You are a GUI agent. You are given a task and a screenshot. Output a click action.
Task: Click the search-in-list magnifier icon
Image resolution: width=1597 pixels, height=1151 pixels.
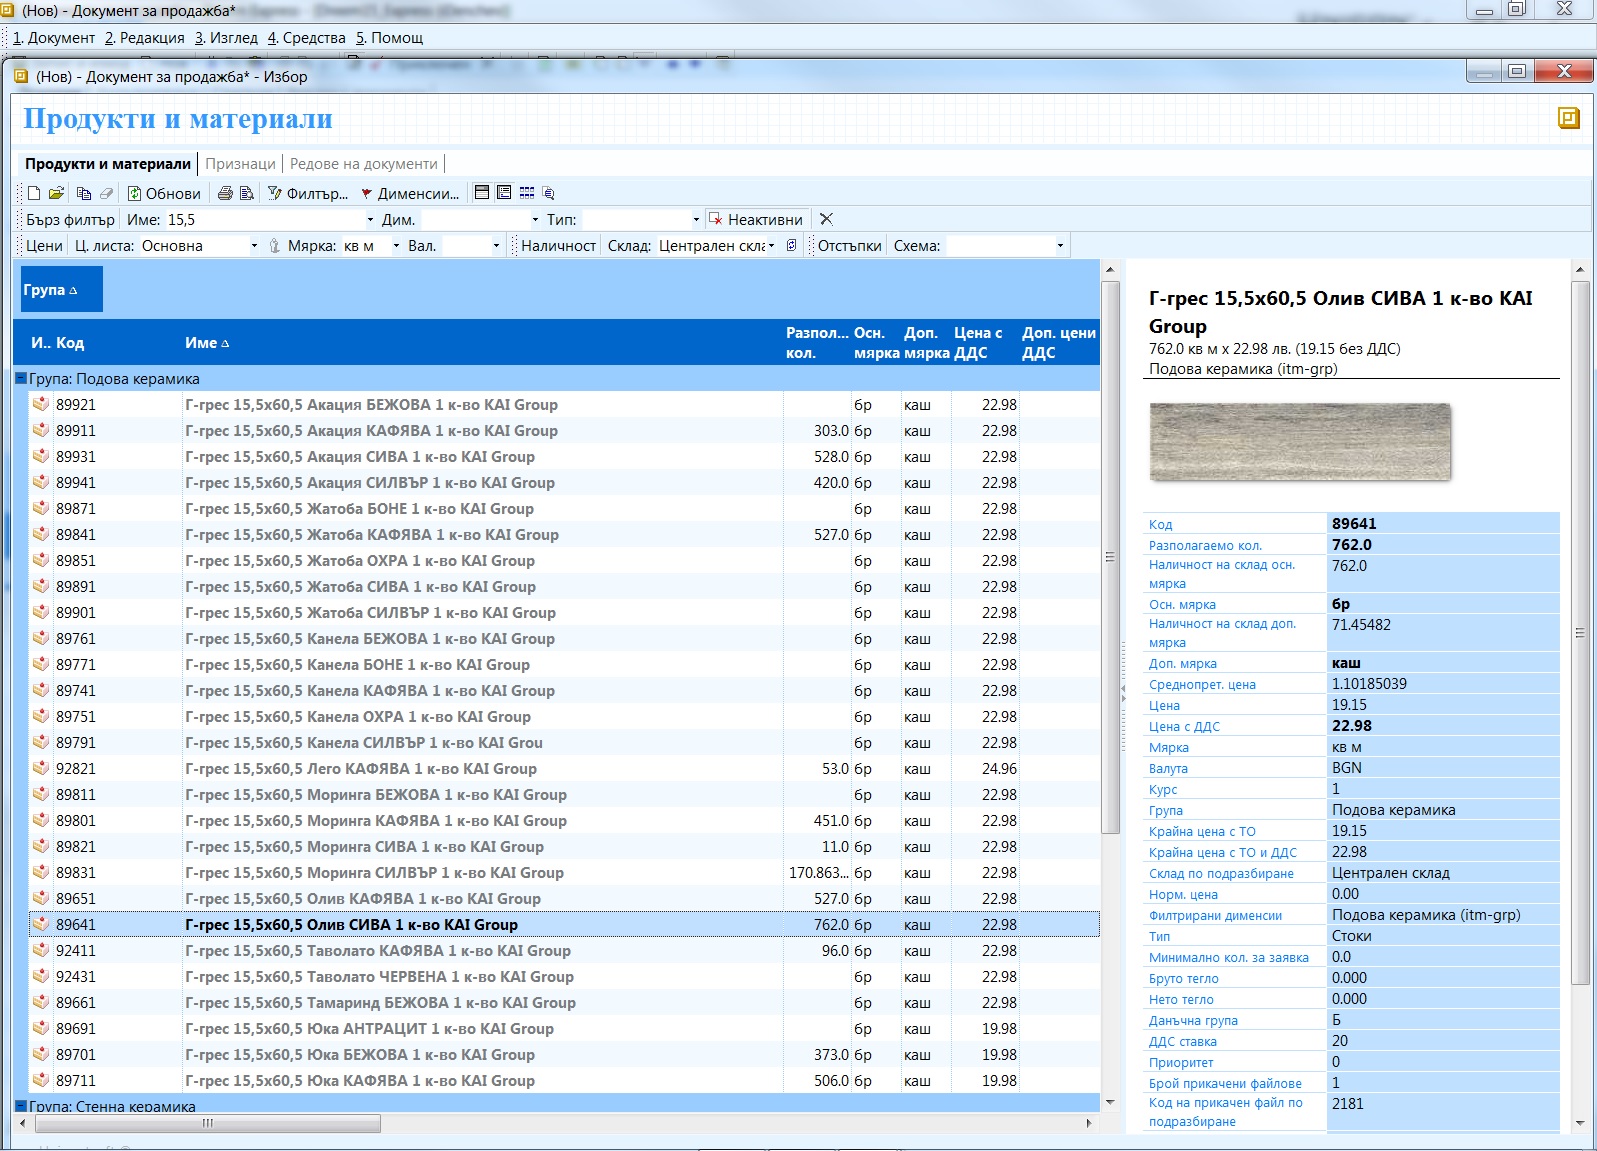[x=548, y=193]
